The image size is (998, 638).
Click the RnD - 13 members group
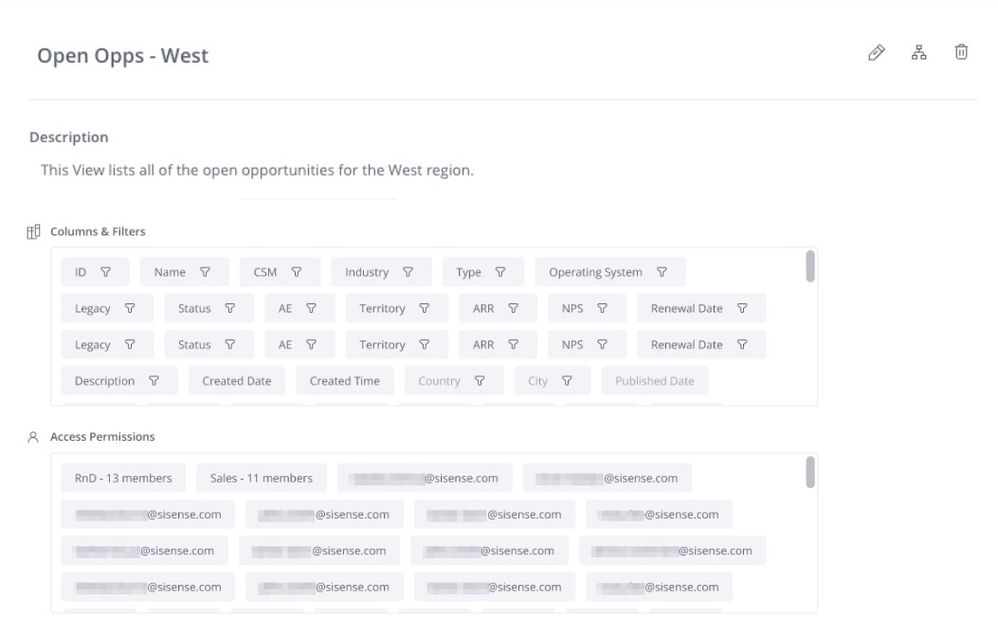[123, 478]
